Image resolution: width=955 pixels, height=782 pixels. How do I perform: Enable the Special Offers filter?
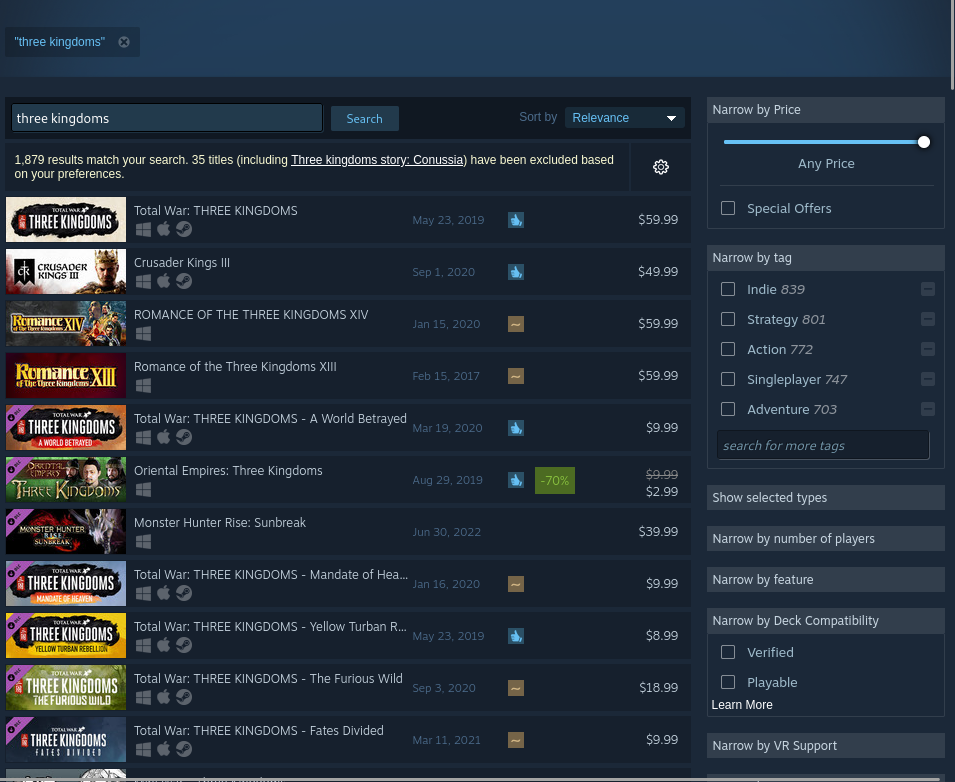[x=728, y=208]
